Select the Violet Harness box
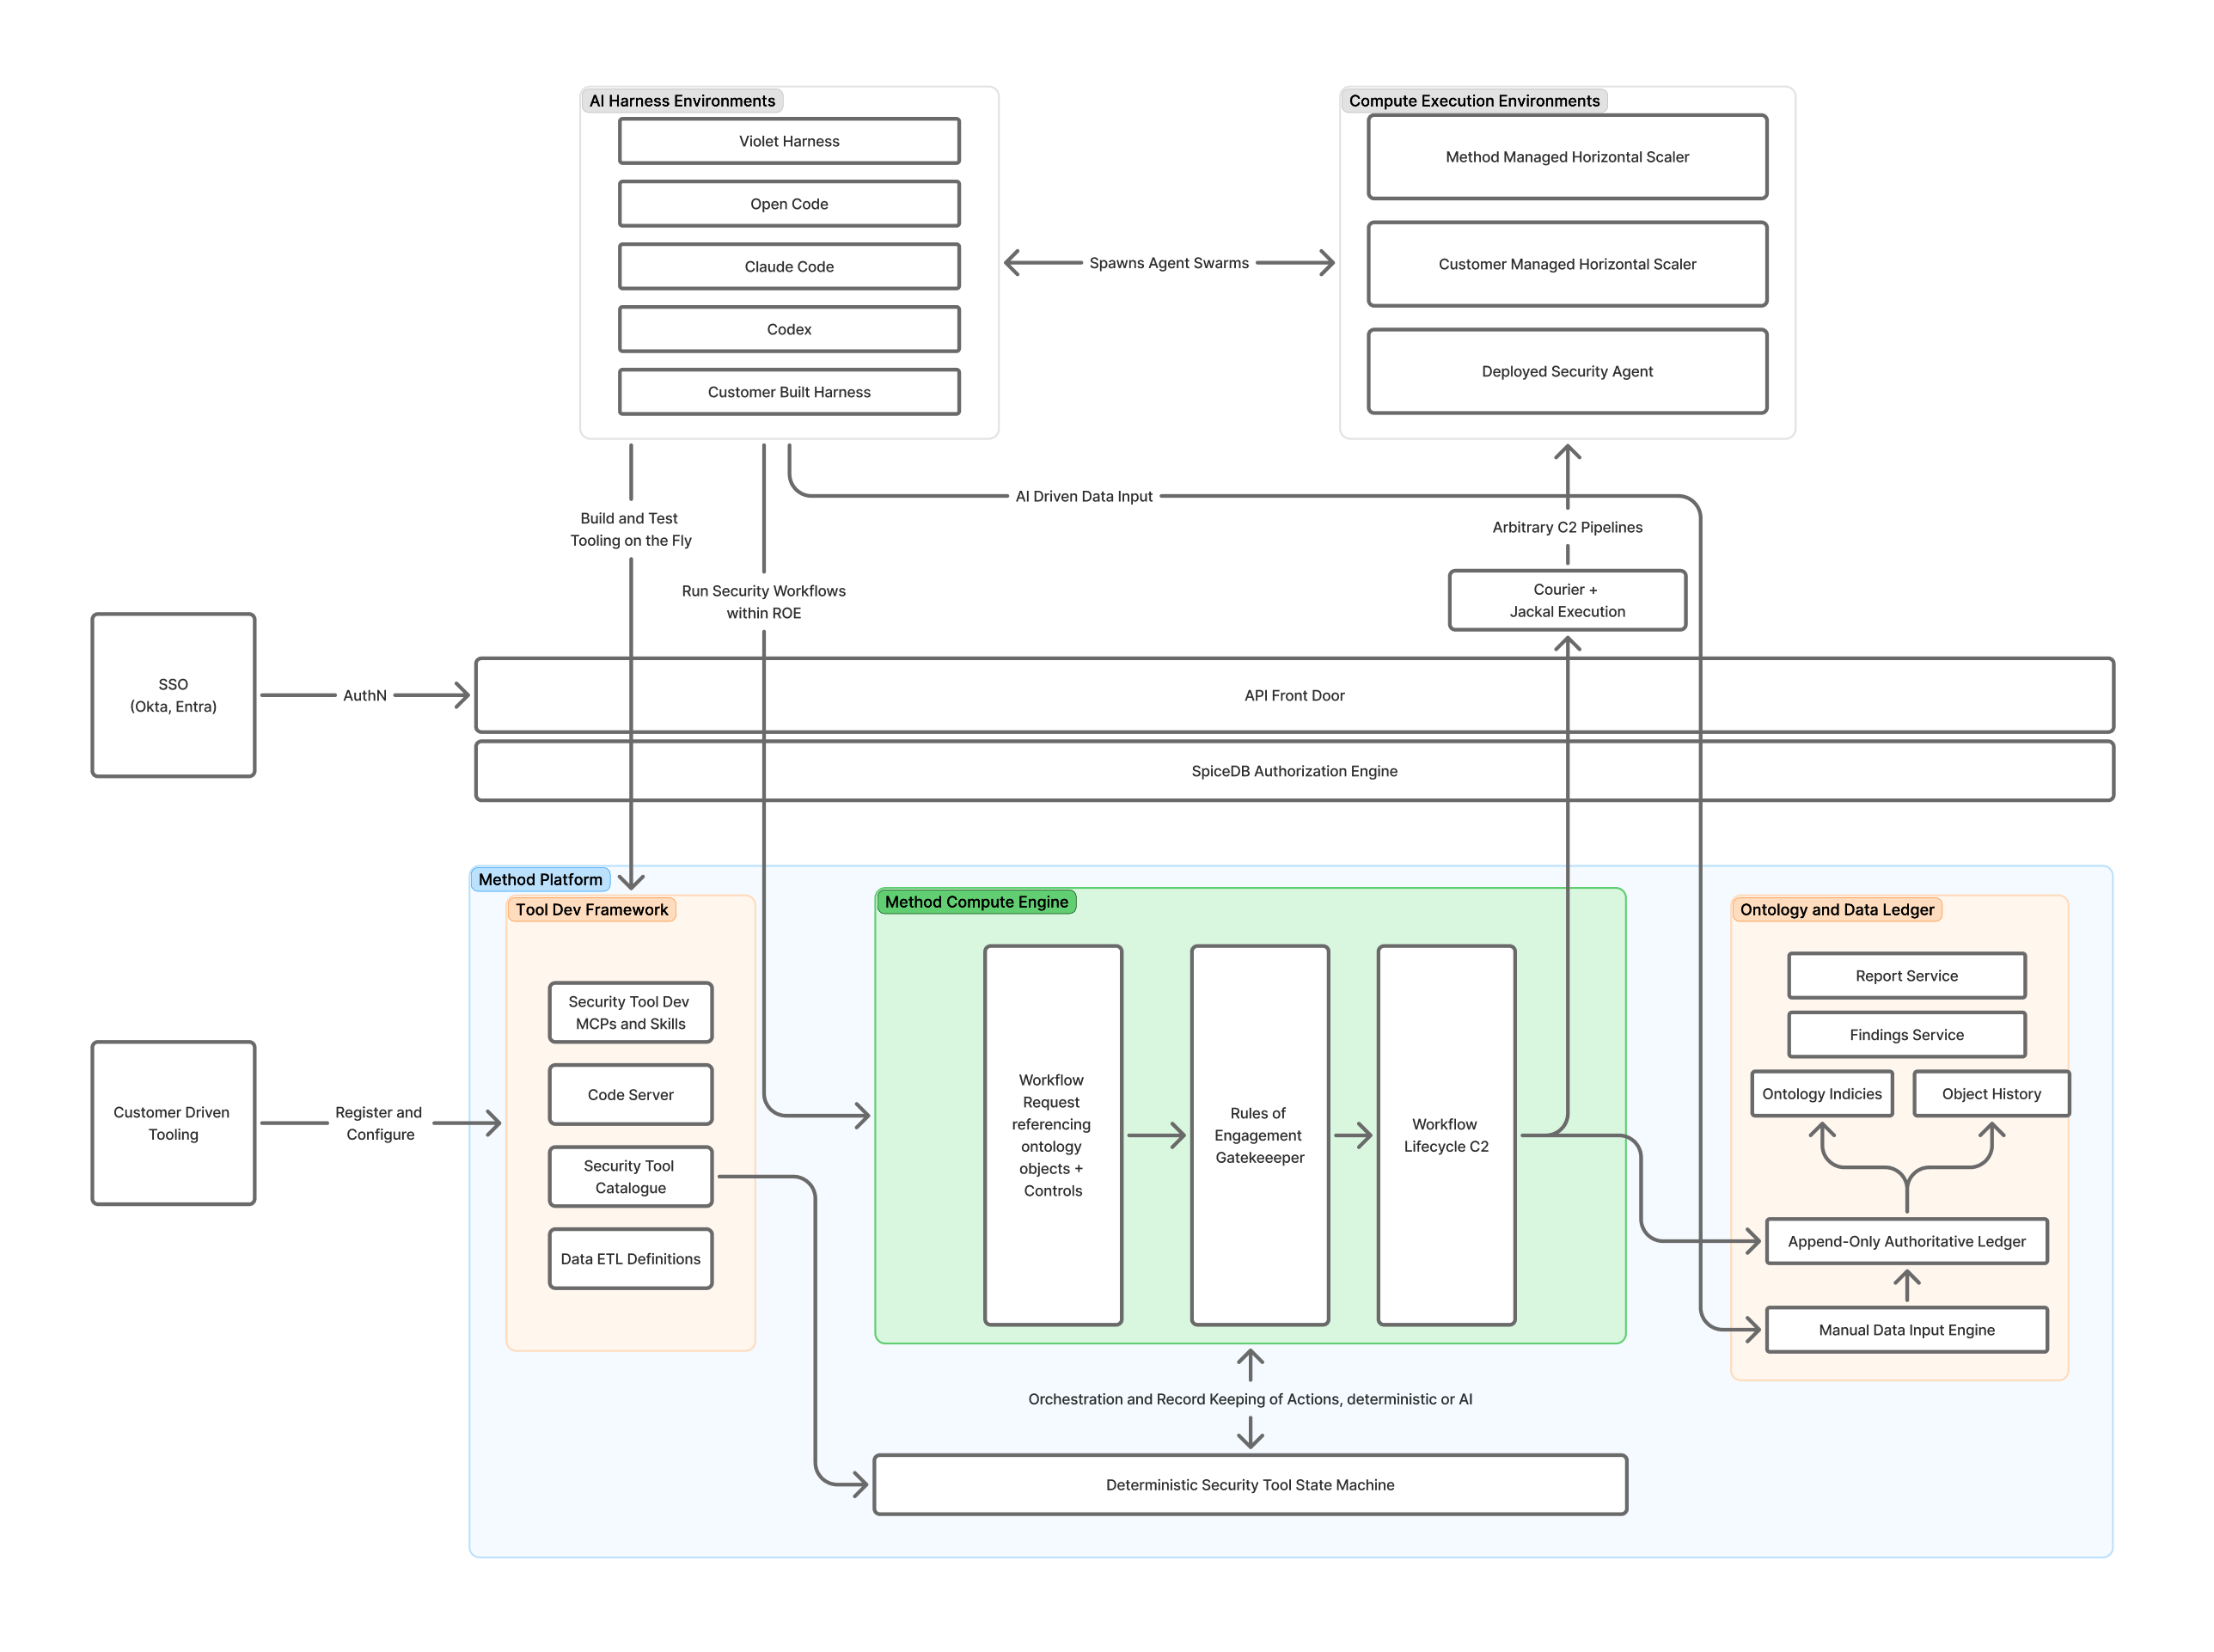The height and width of the screenshot is (1652, 2214). (x=789, y=141)
